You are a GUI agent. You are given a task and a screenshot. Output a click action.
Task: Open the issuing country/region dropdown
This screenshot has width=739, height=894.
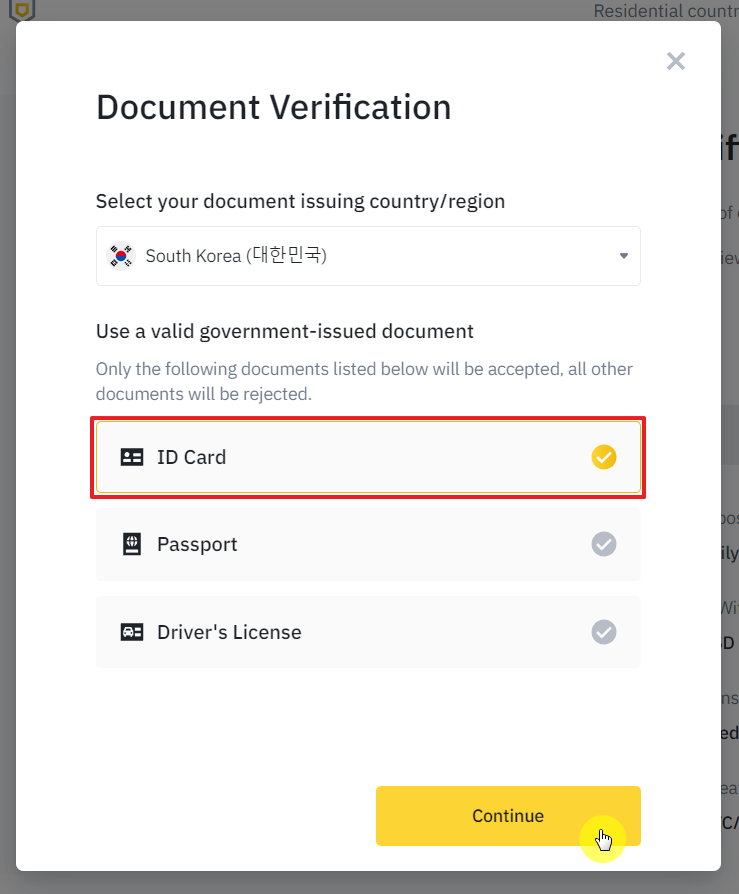click(368, 256)
